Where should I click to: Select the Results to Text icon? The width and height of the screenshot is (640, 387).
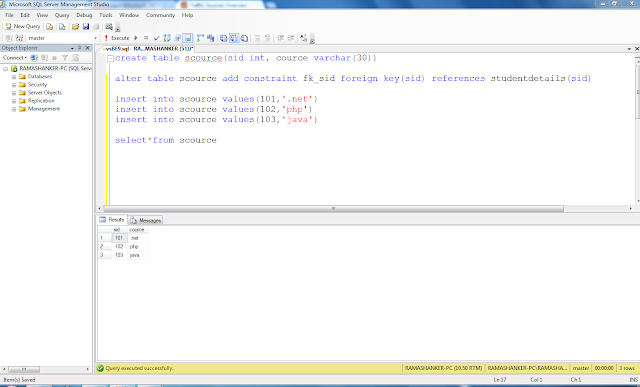(x=224, y=38)
